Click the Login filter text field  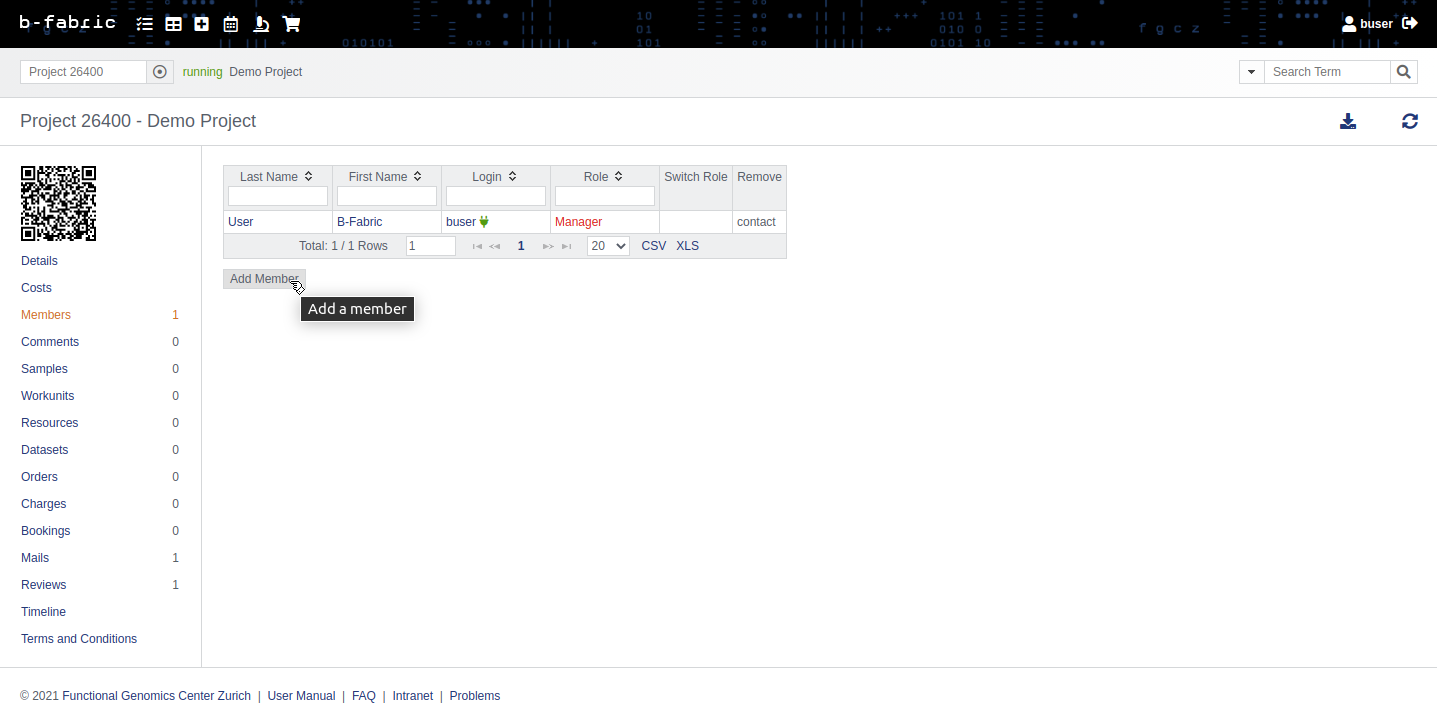coord(496,196)
